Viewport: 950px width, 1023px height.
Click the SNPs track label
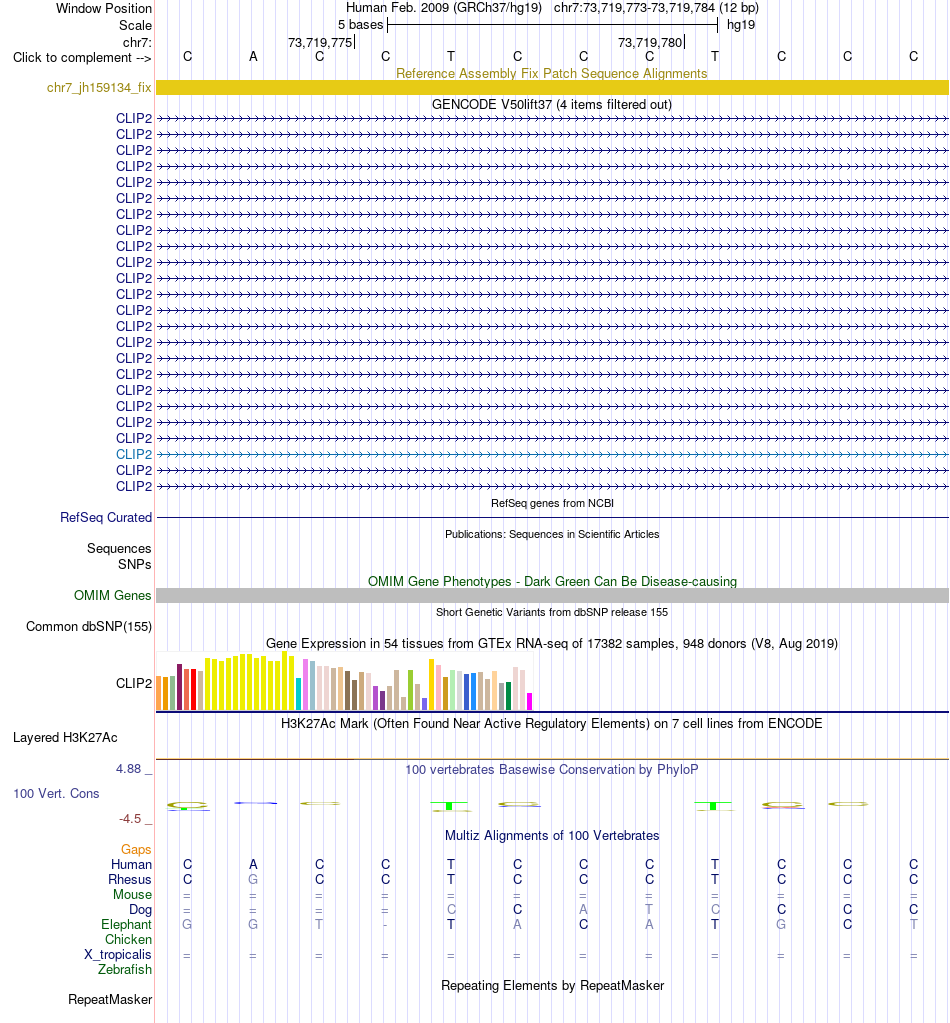134,564
